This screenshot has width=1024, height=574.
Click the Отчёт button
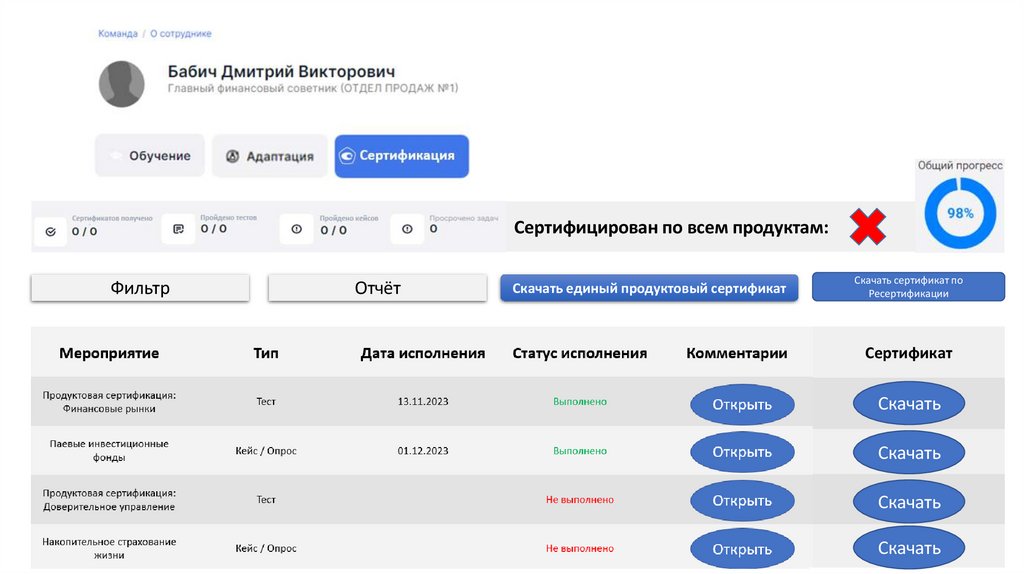tap(377, 288)
